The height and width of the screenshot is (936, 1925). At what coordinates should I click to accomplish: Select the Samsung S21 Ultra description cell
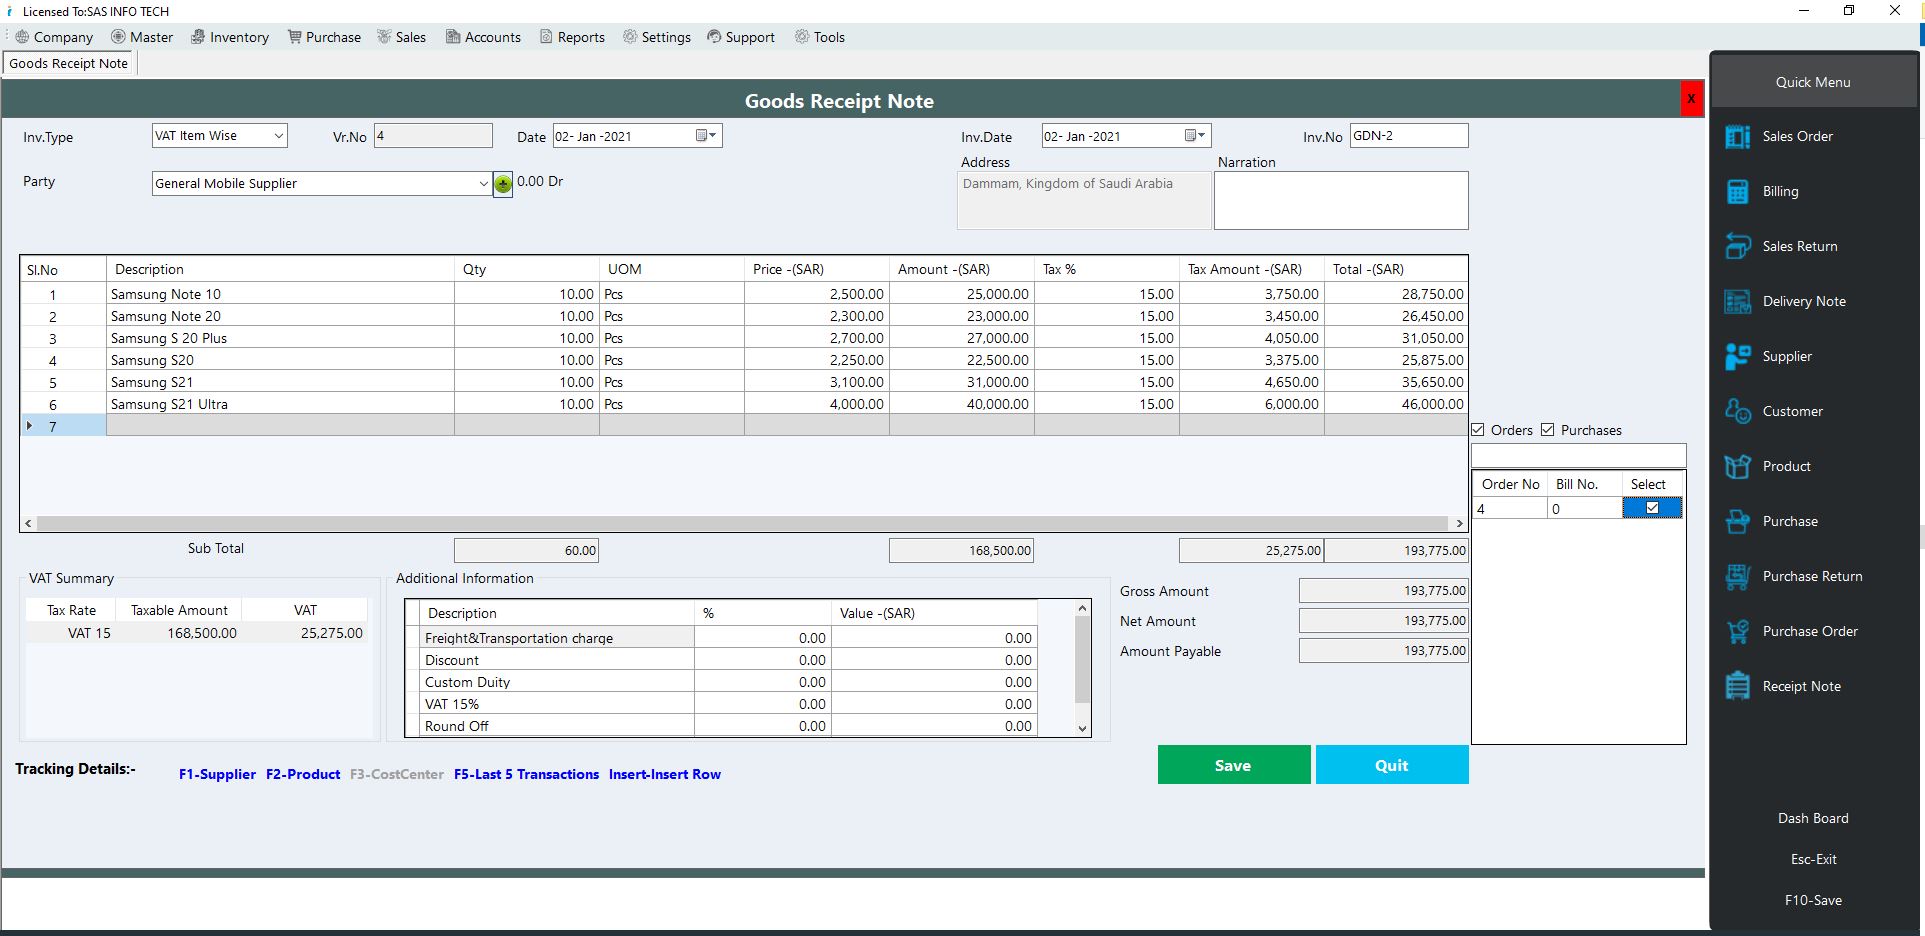pyautogui.click(x=280, y=404)
